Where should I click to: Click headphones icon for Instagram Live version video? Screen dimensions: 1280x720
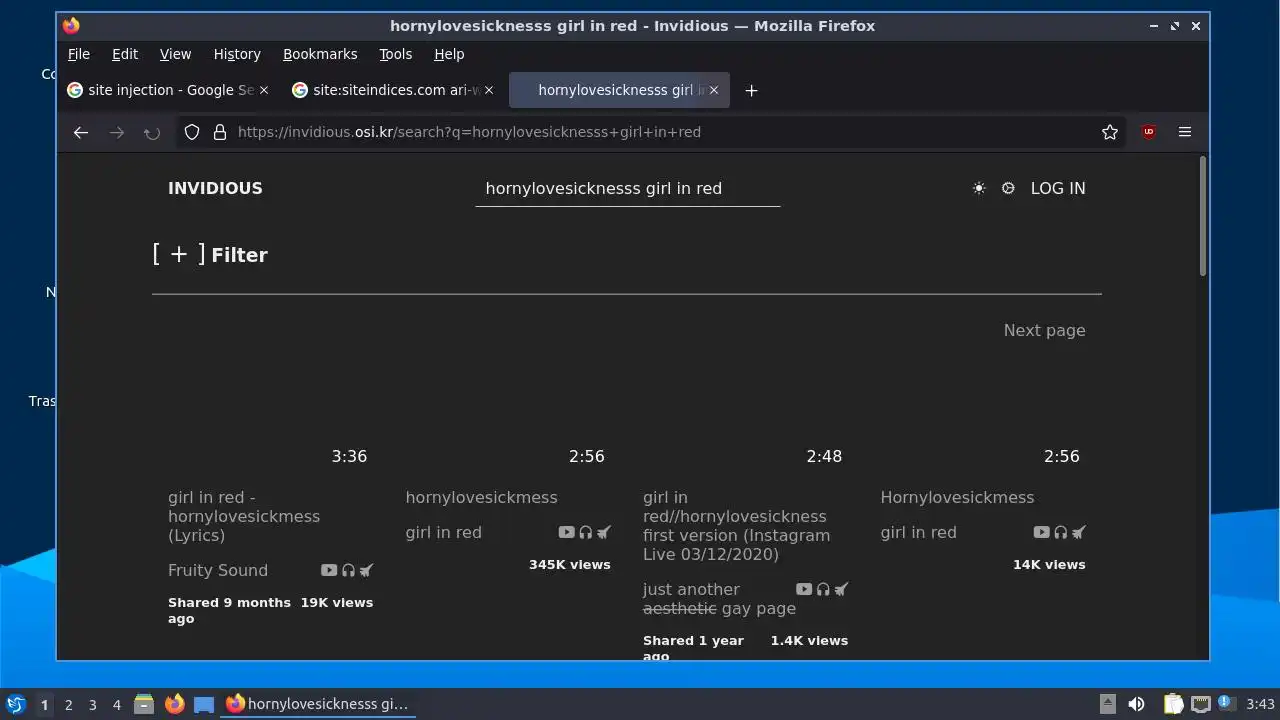pyautogui.click(x=823, y=589)
